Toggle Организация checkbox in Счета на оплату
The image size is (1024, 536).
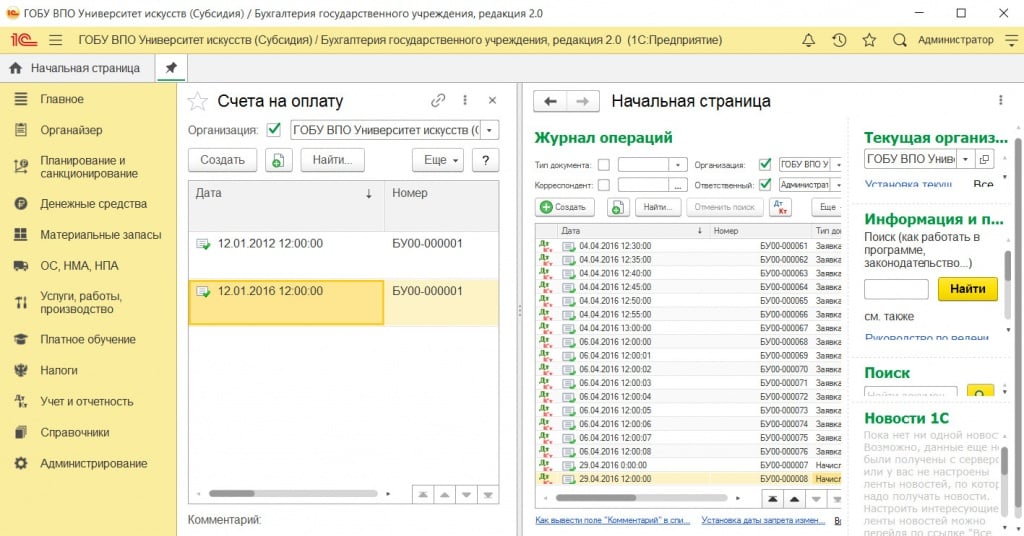(274, 130)
